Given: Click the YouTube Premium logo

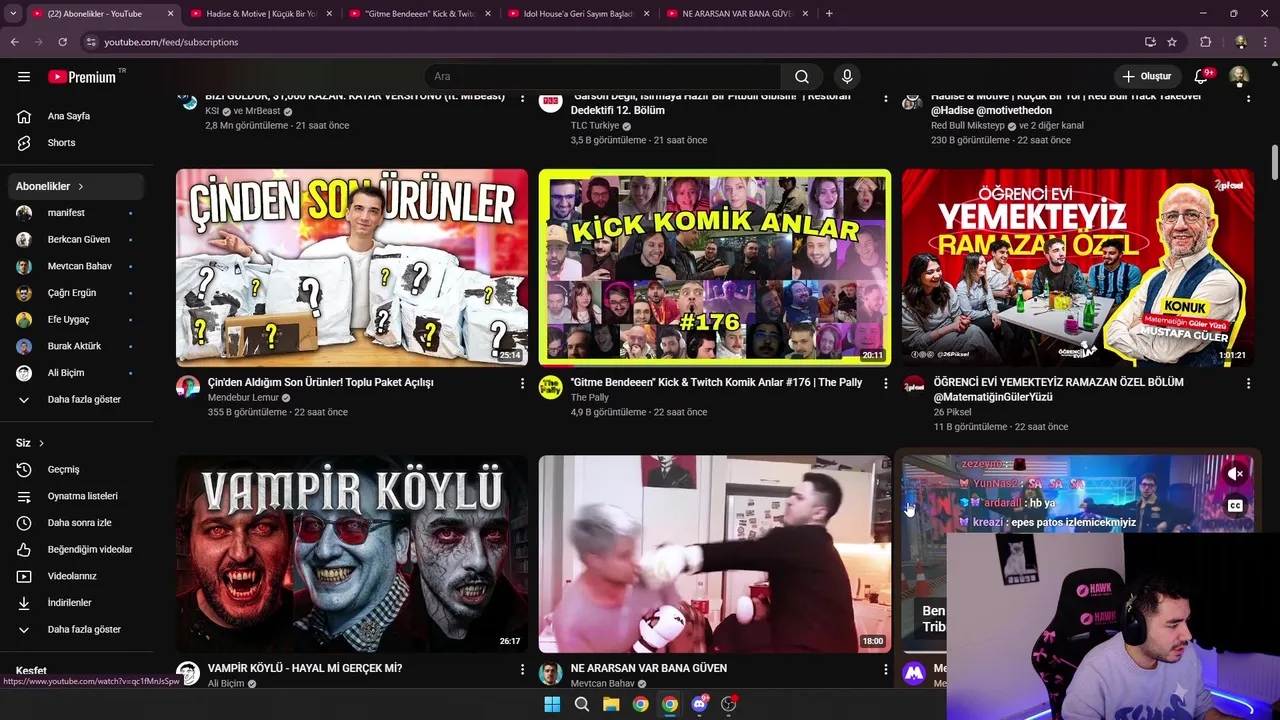Looking at the screenshot, I should tap(82, 77).
